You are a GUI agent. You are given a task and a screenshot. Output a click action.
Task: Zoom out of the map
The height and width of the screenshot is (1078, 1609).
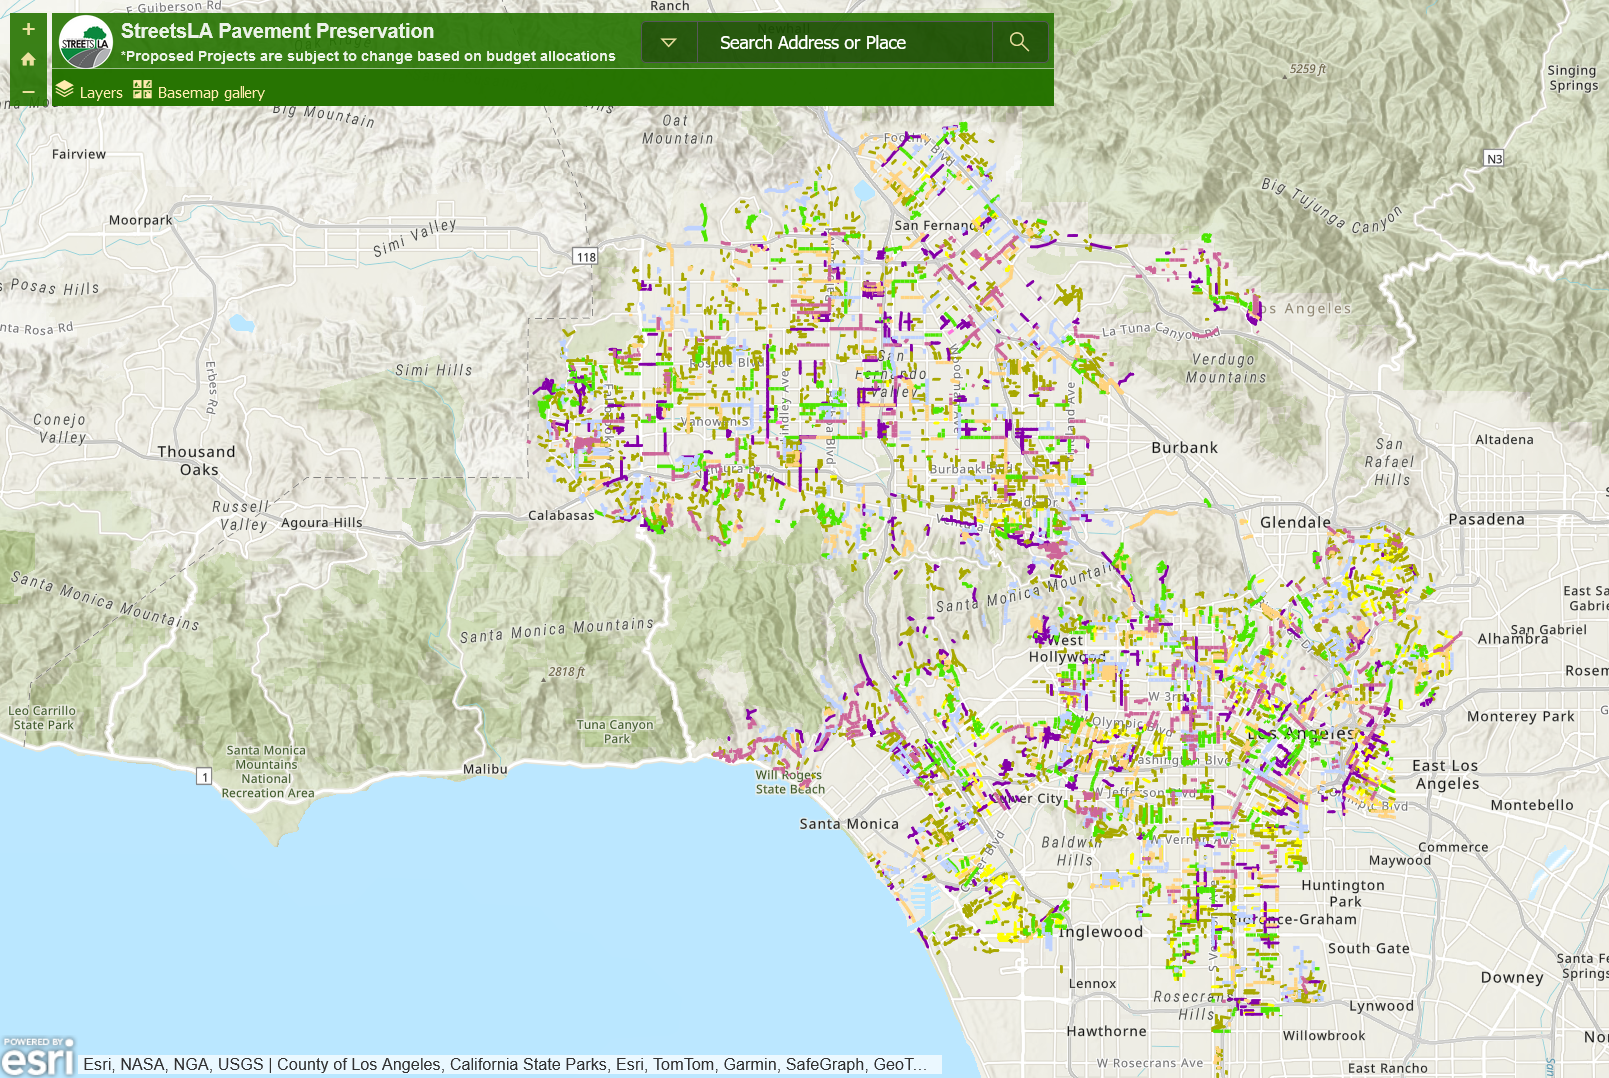pyautogui.click(x=28, y=92)
